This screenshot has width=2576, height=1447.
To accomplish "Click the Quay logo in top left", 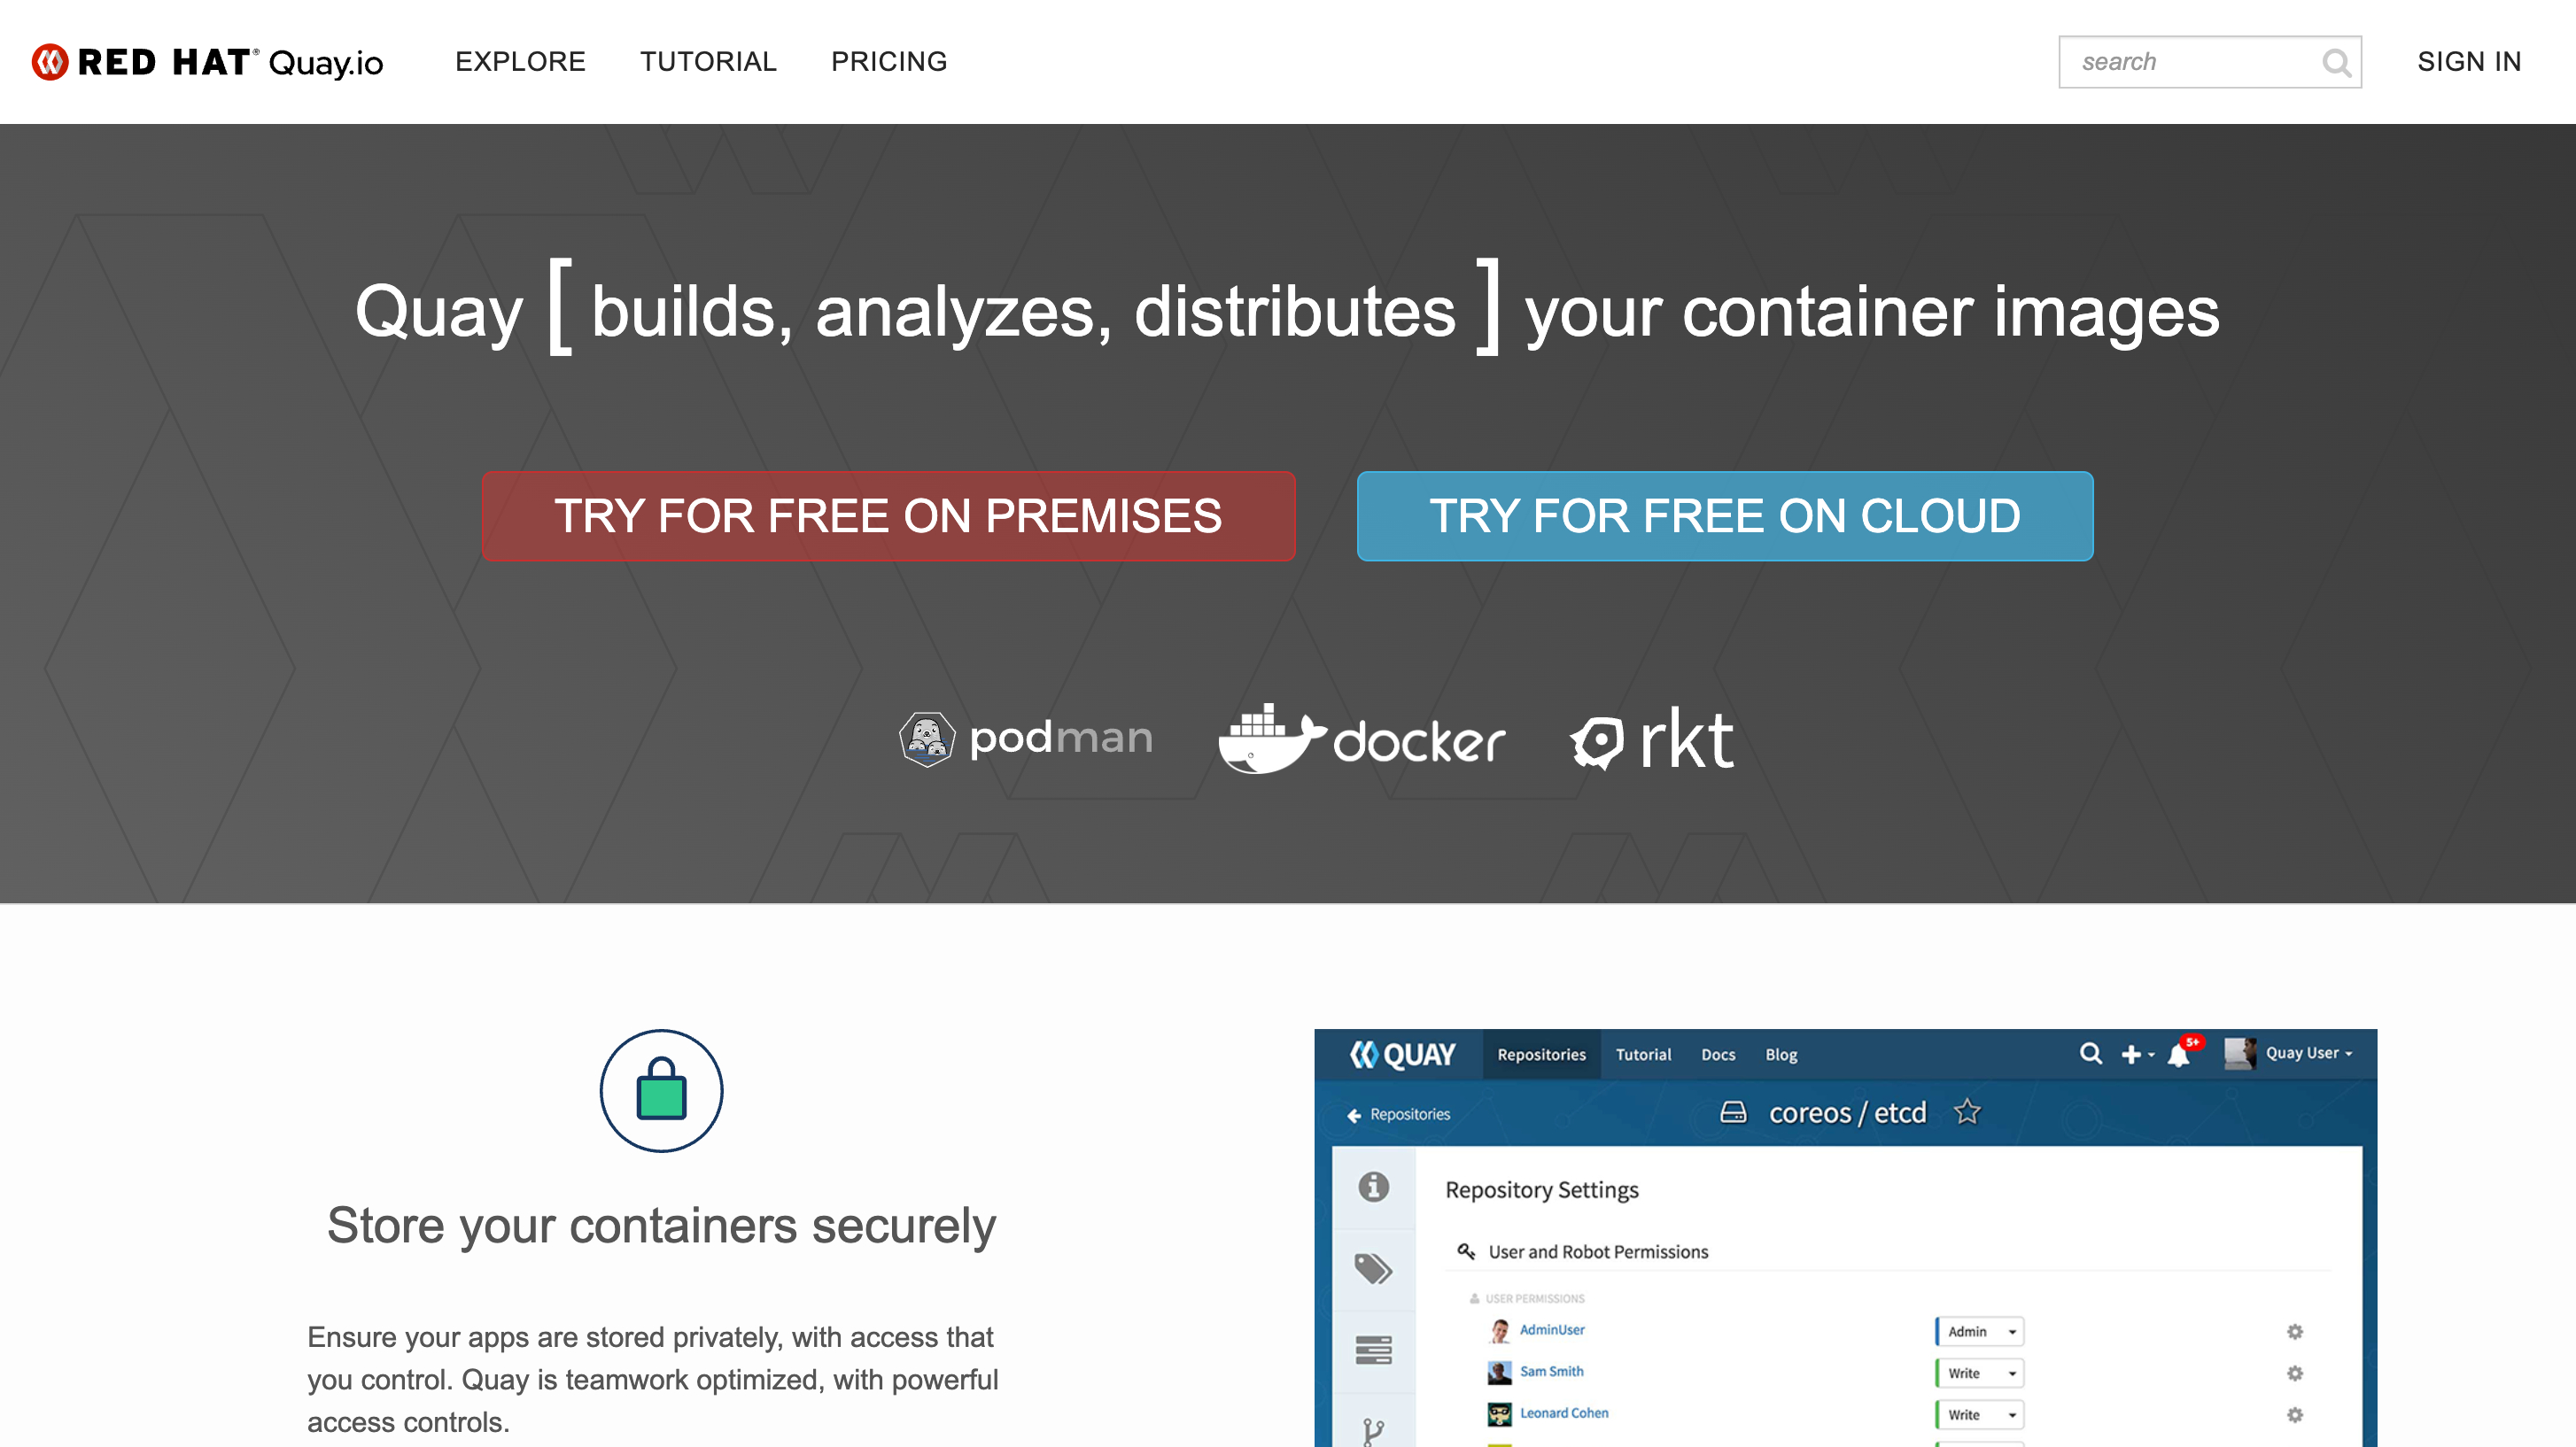I will [211, 60].
